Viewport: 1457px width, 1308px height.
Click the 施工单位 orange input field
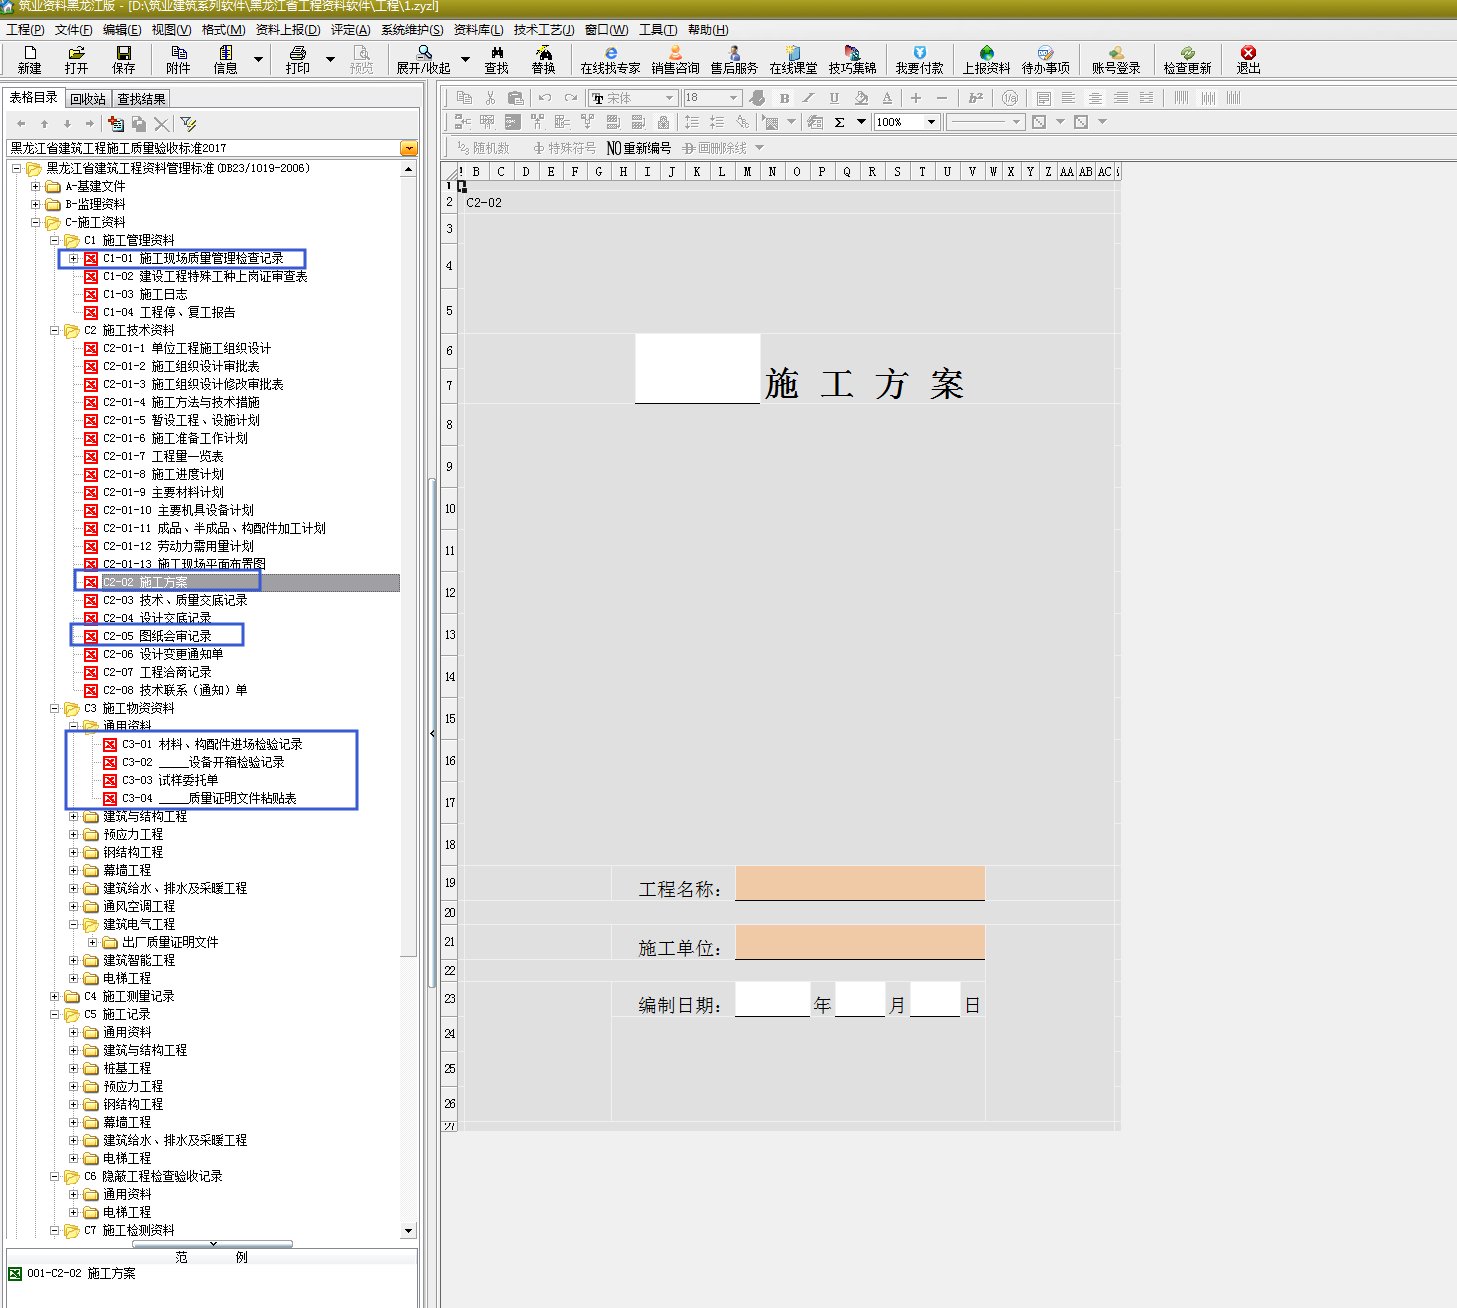[860, 942]
